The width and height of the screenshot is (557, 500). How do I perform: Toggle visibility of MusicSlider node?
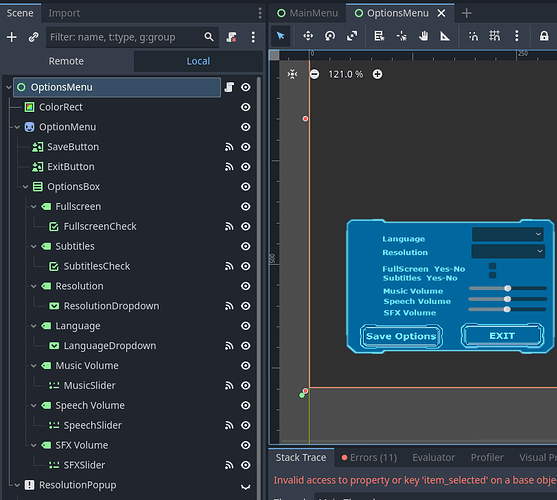coord(246,385)
